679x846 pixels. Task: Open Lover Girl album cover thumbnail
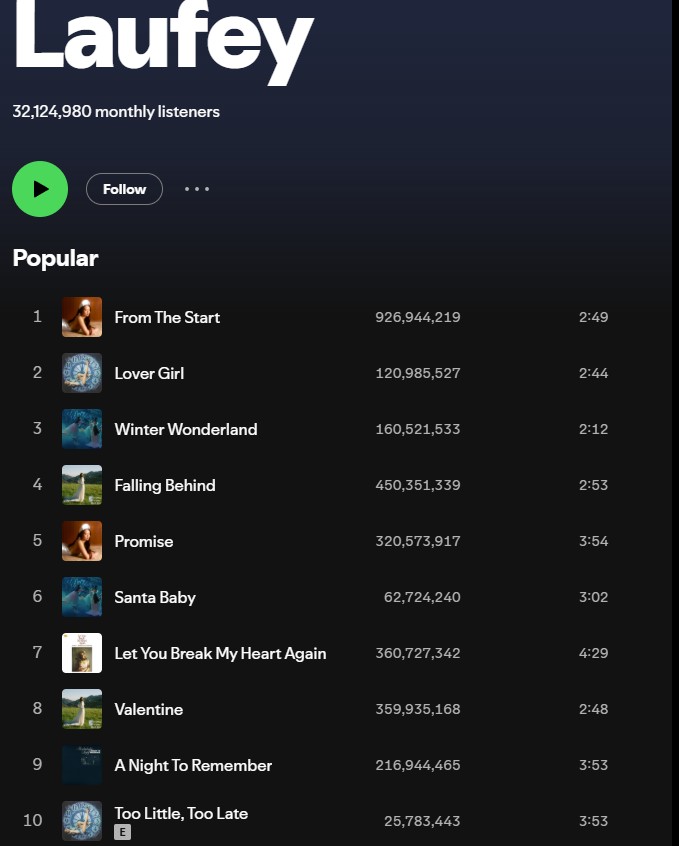(x=82, y=373)
